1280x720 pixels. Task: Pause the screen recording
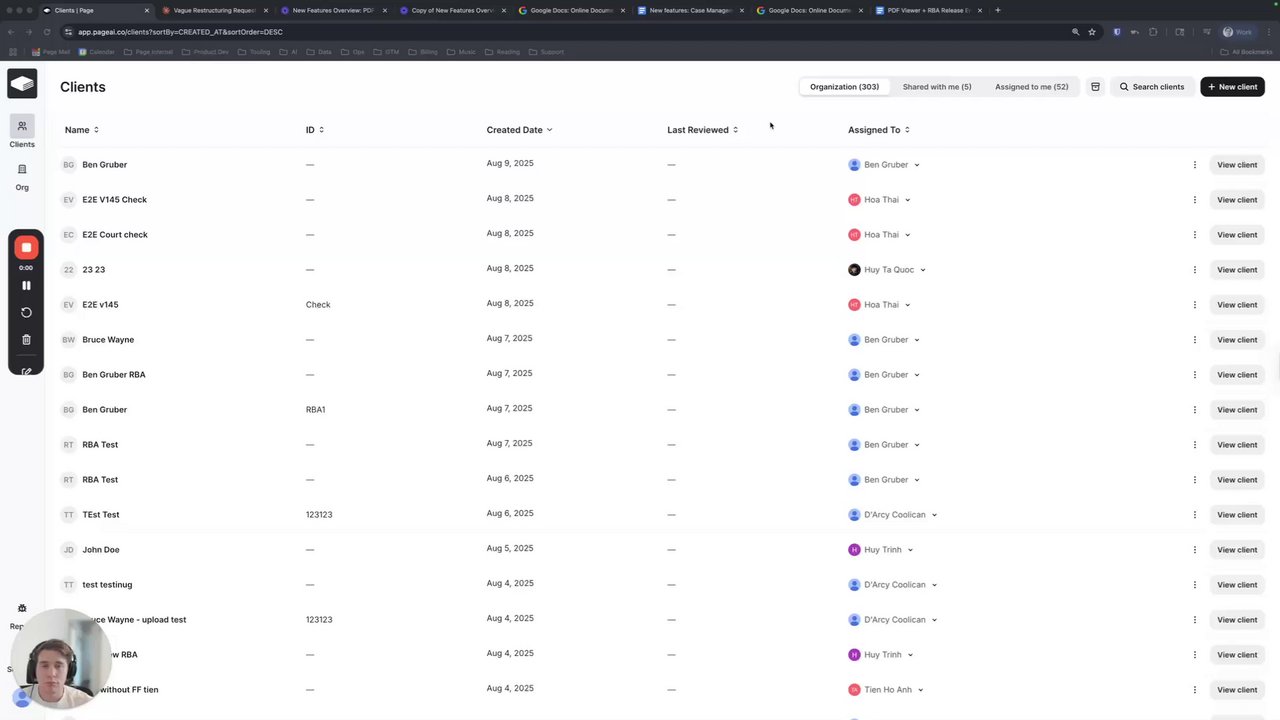tap(26, 285)
